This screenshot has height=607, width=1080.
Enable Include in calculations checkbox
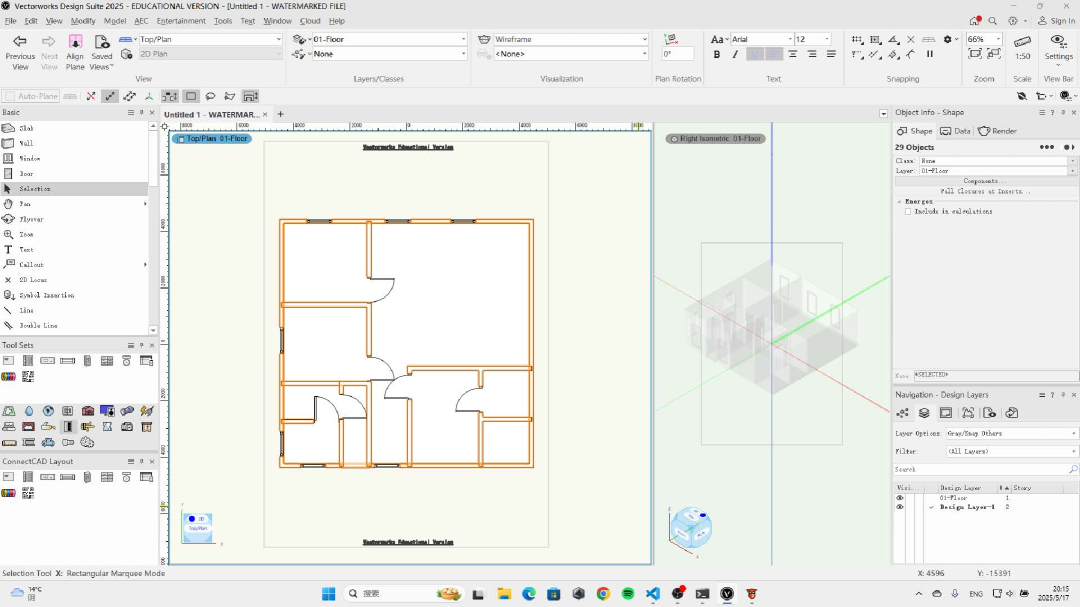coord(908,211)
